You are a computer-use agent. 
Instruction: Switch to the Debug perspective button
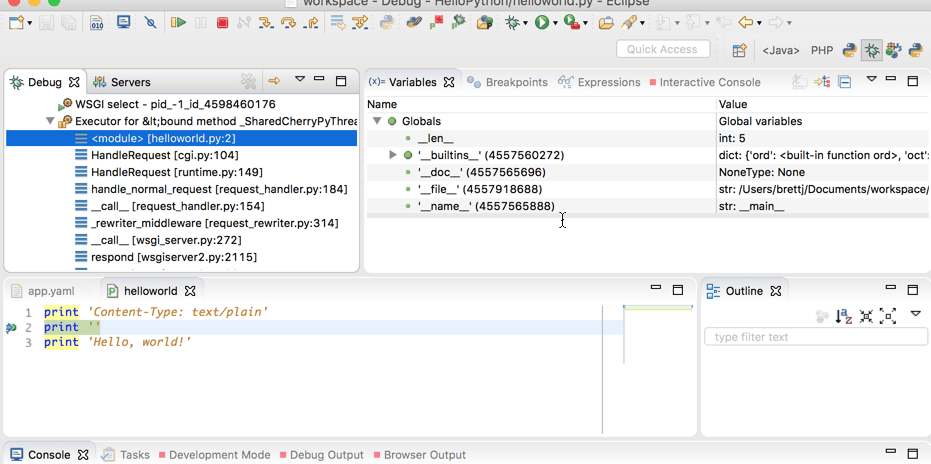(872, 50)
